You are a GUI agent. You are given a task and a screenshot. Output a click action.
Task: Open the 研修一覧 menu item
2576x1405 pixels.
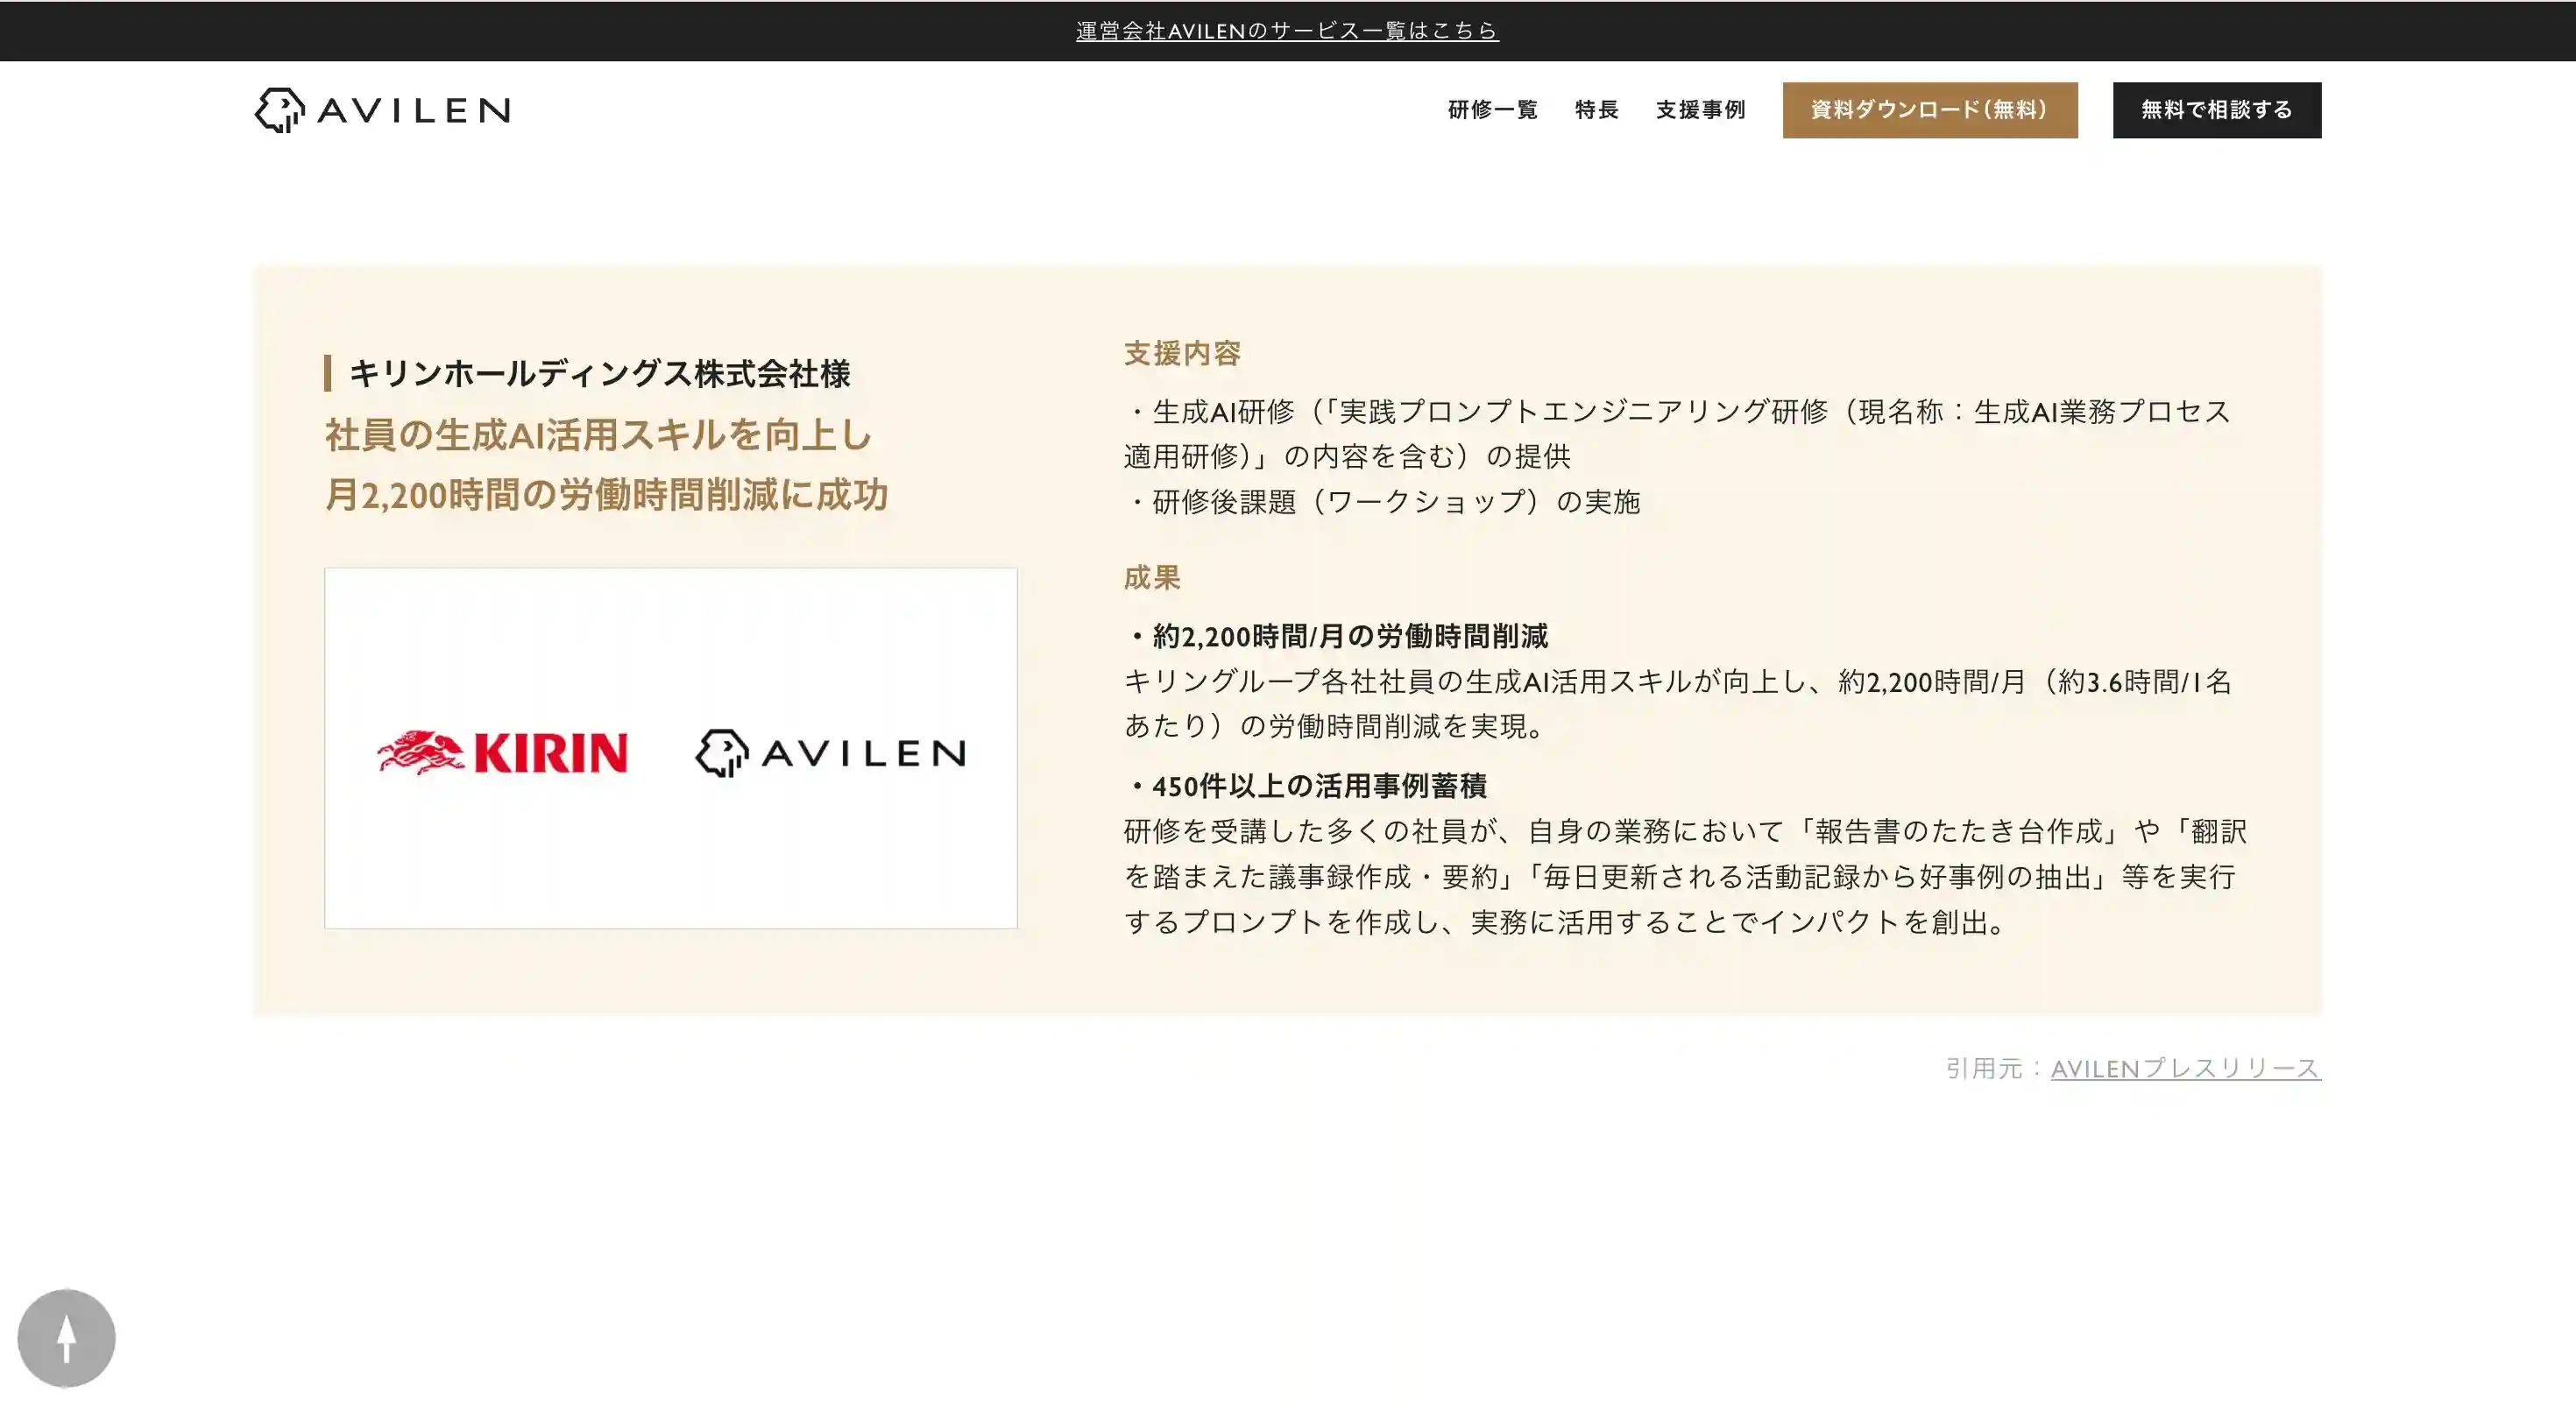[x=1492, y=110]
